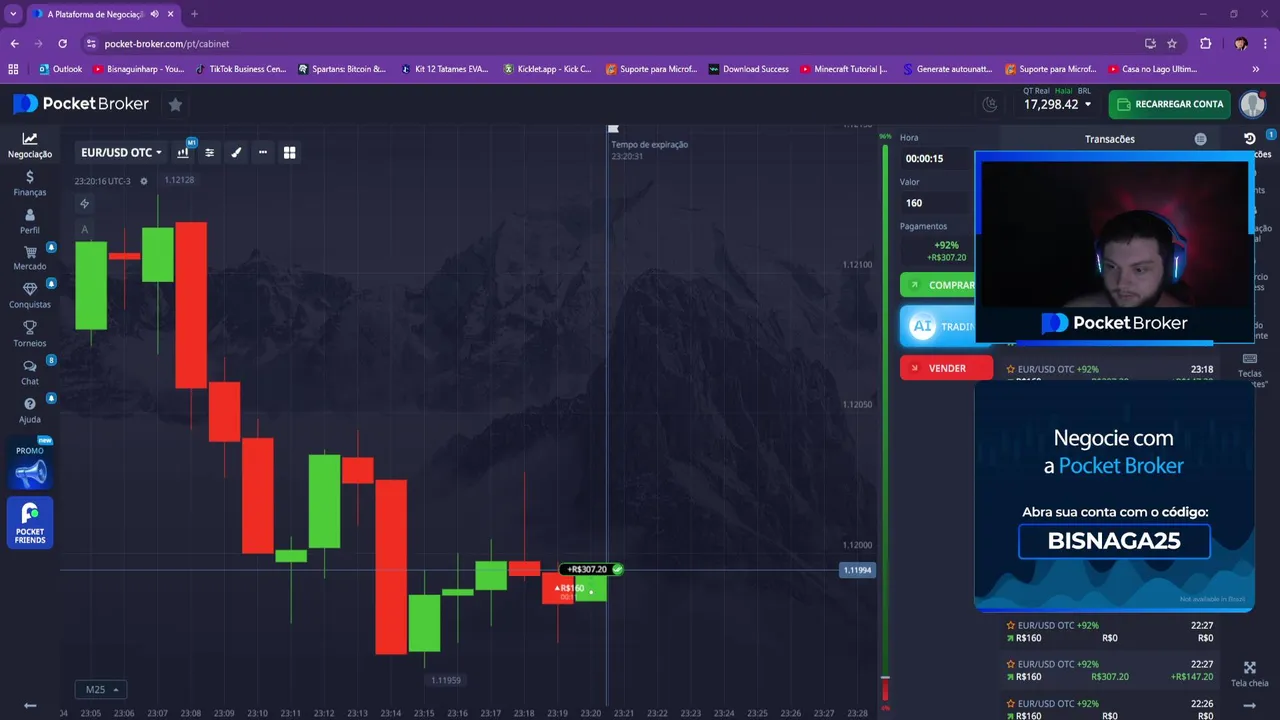
Task: Open the Chrome apps grid icon
Action: (13, 69)
